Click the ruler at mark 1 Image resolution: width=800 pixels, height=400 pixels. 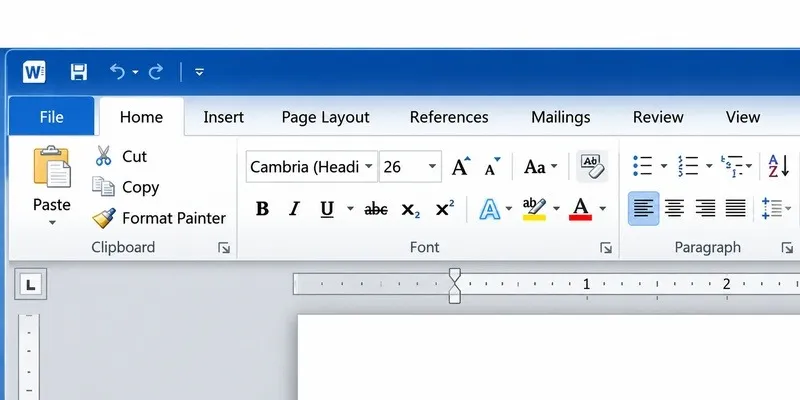587,284
